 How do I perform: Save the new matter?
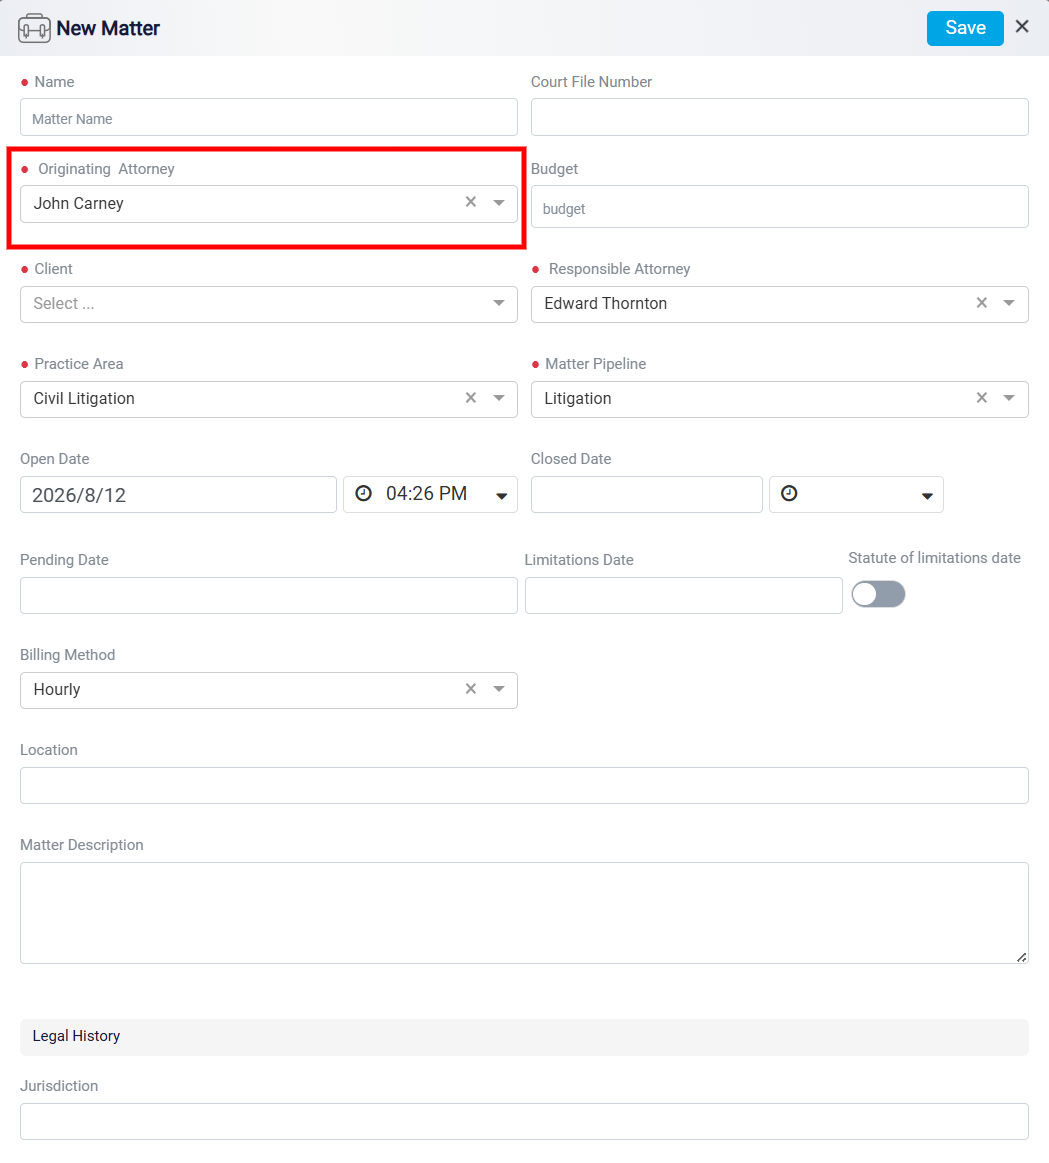pyautogui.click(x=965, y=28)
